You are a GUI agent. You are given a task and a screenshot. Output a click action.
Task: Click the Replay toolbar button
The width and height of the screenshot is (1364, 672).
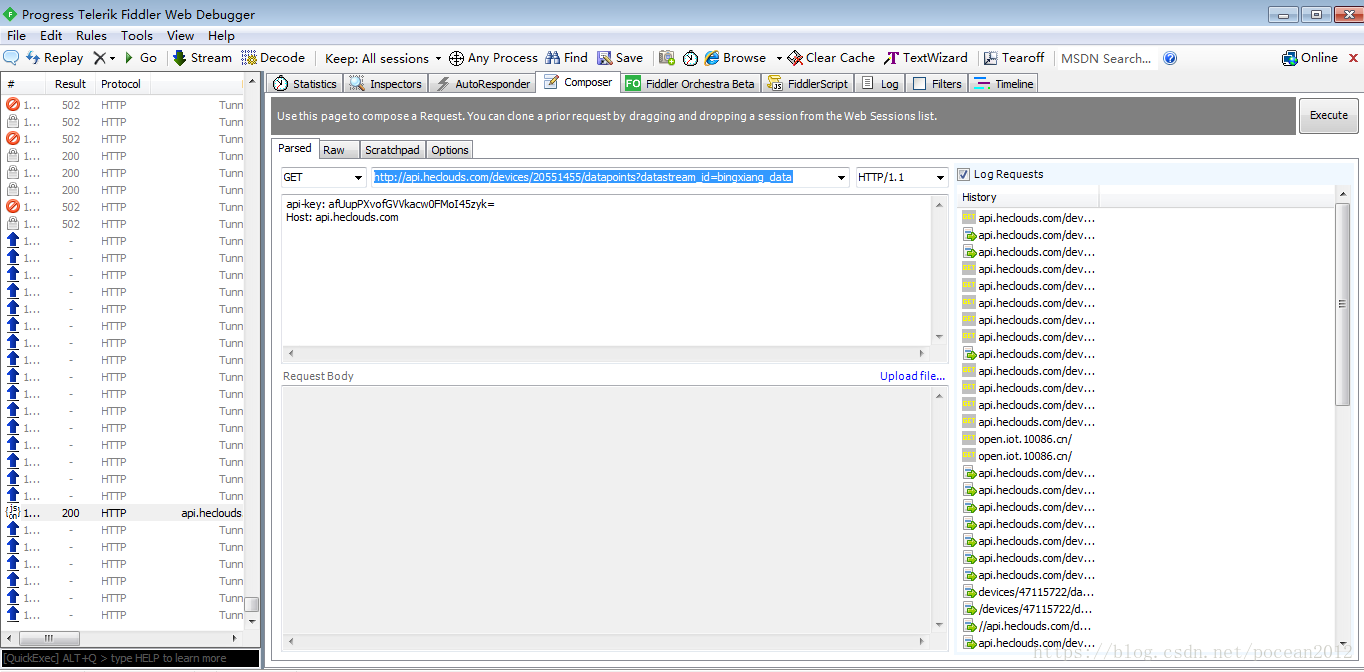pyautogui.click(x=55, y=58)
